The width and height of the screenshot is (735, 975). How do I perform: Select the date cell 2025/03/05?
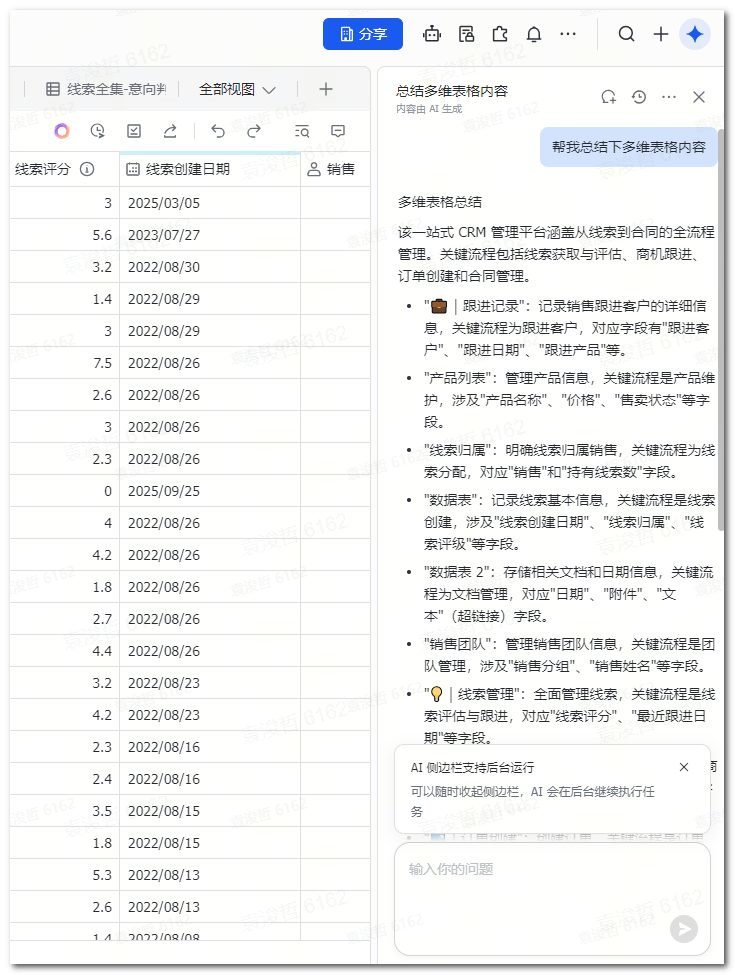[210, 203]
